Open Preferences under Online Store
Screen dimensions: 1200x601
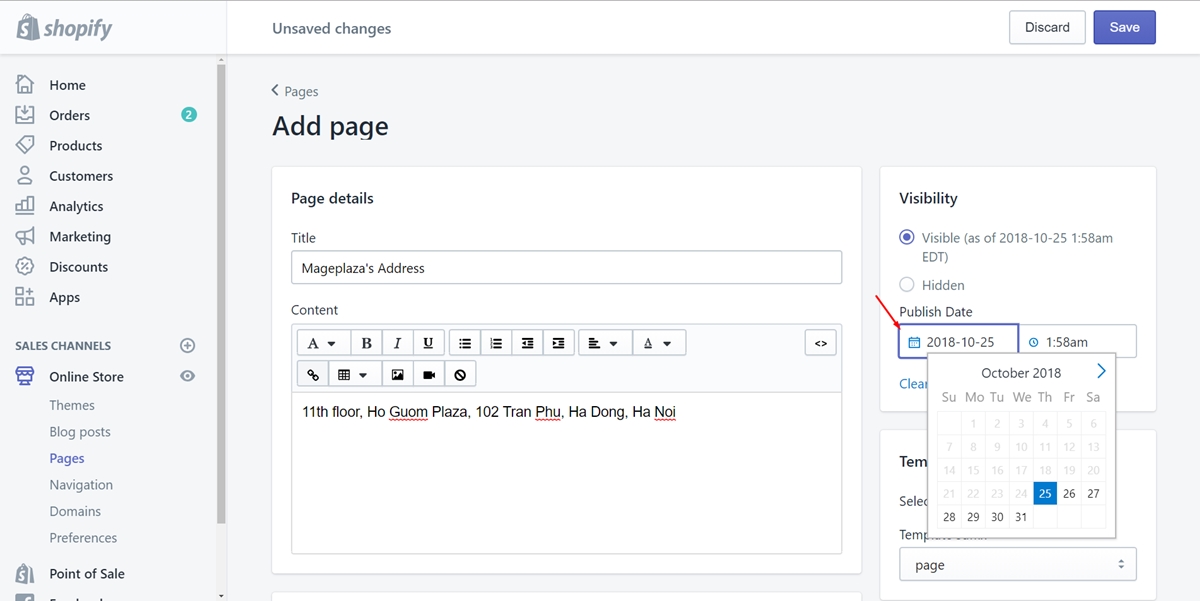(83, 538)
